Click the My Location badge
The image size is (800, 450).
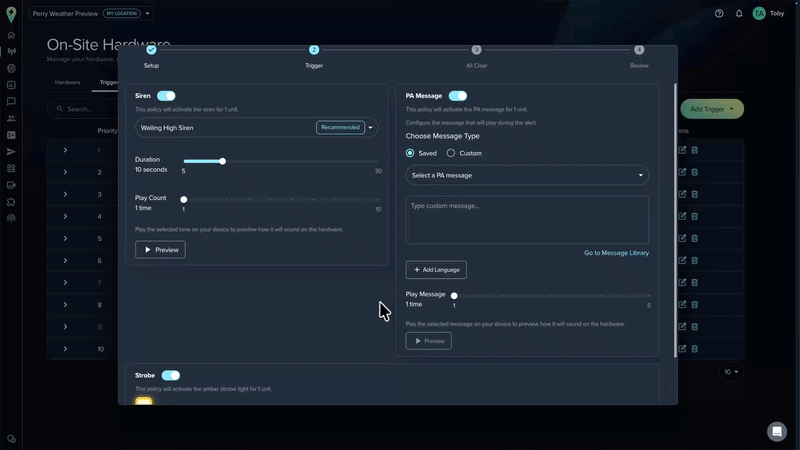122,14
